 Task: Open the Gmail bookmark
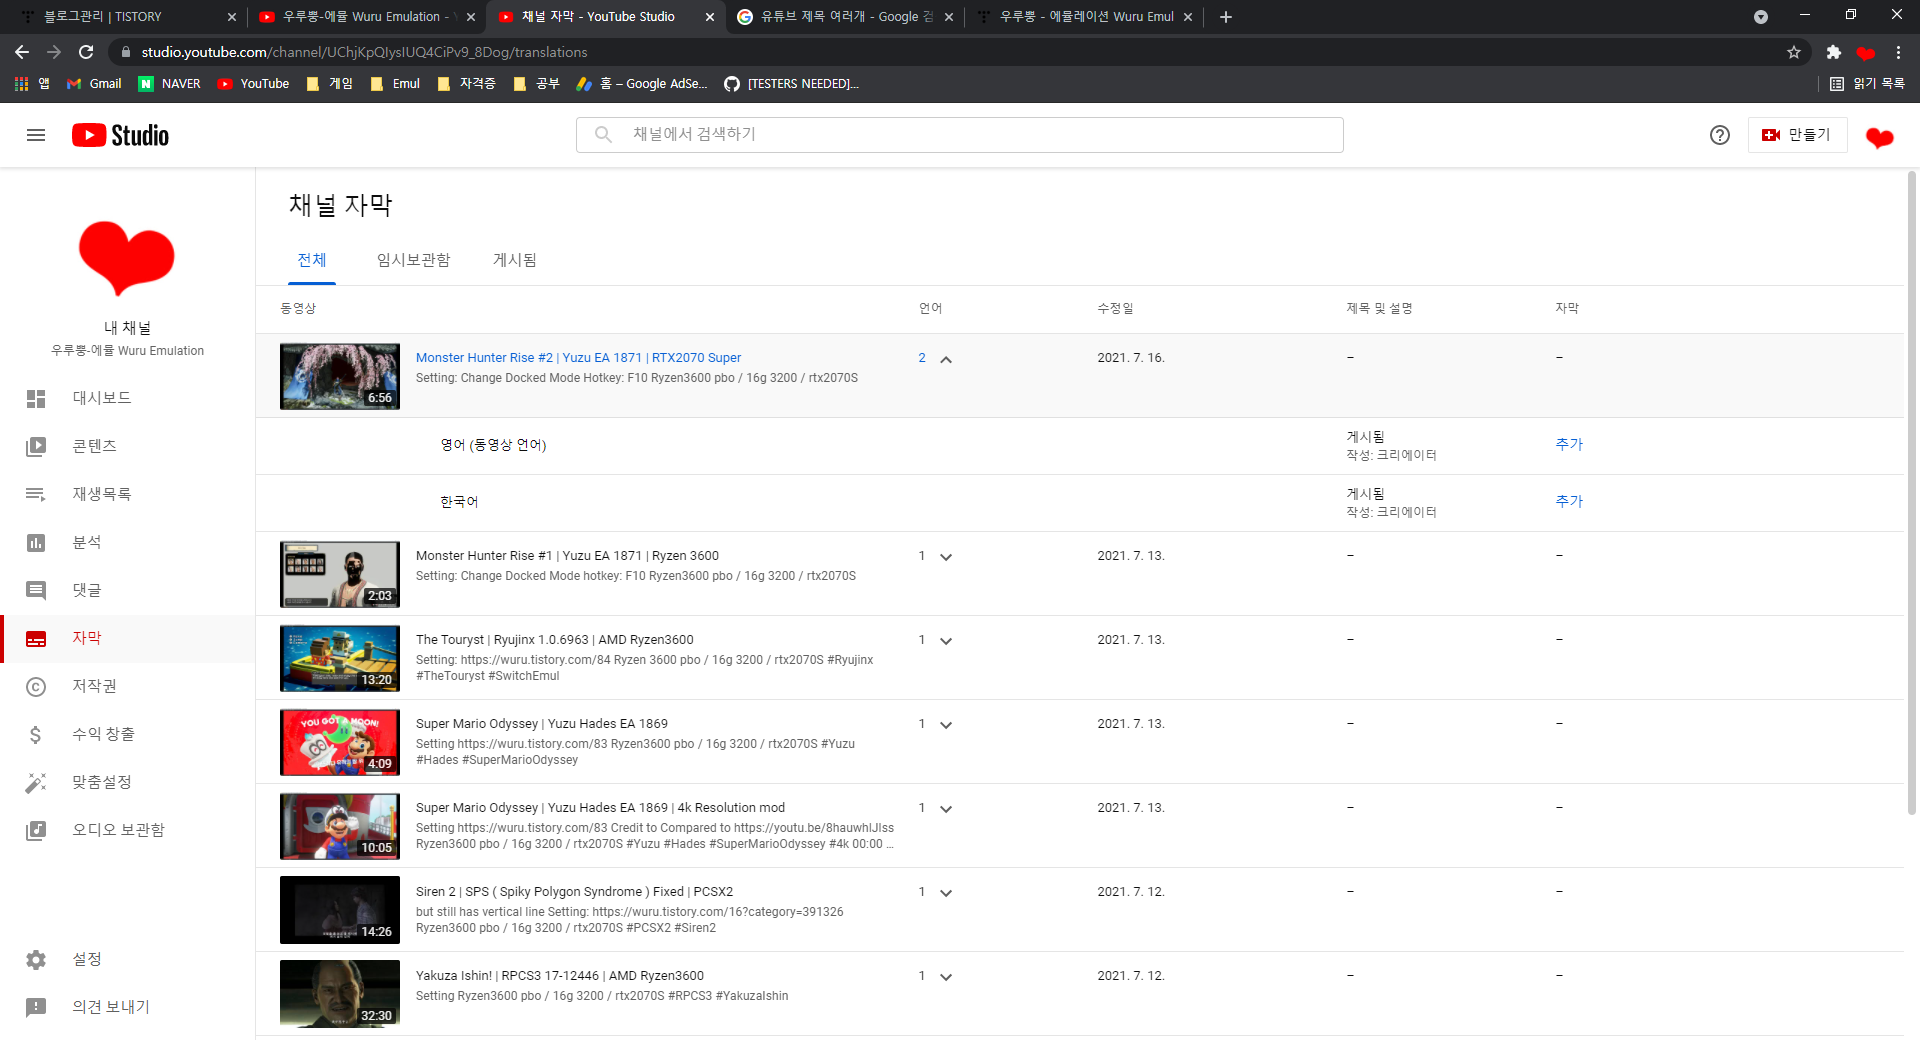pyautogui.click(x=94, y=84)
